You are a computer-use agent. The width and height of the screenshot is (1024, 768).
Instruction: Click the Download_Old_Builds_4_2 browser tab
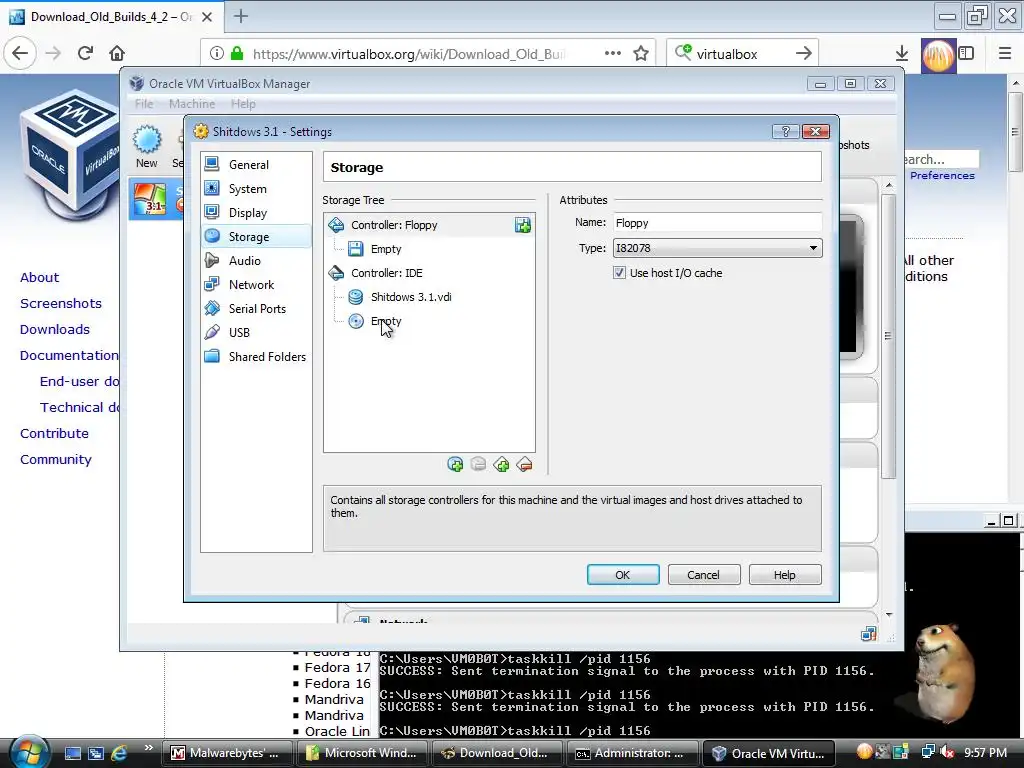(111, 16)
